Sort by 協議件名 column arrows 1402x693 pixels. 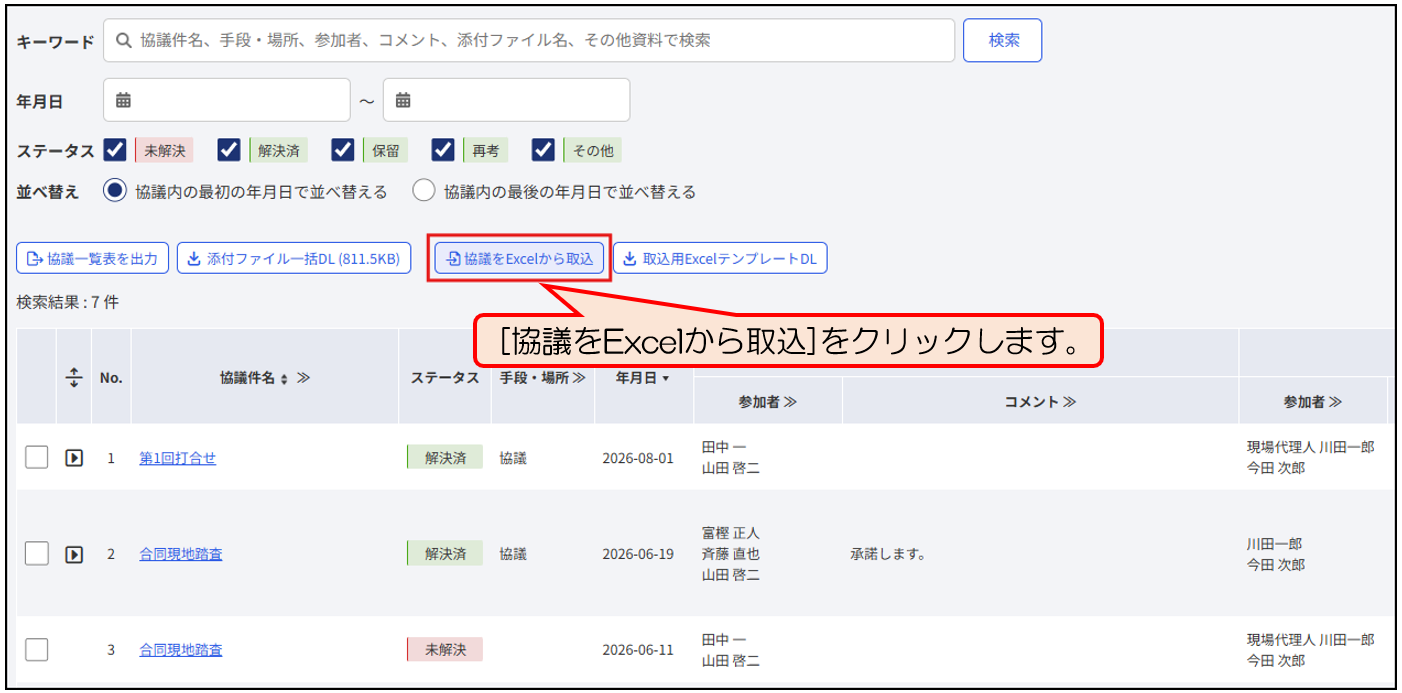[283, 379]
